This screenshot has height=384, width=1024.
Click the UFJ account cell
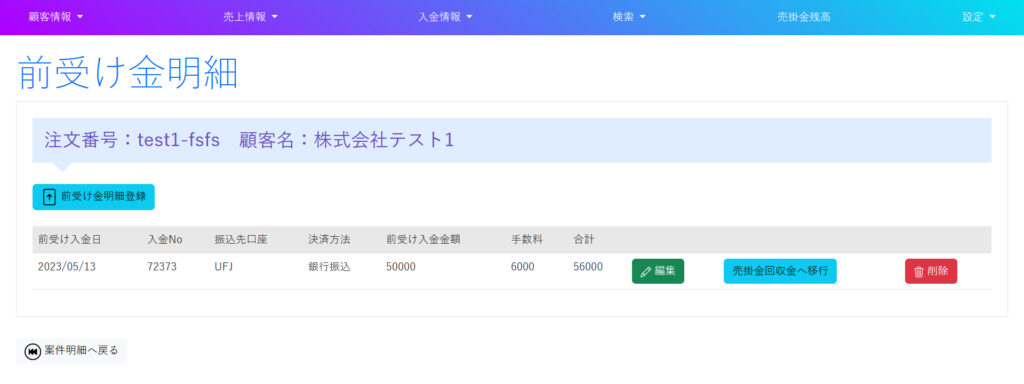pos(223,267)
